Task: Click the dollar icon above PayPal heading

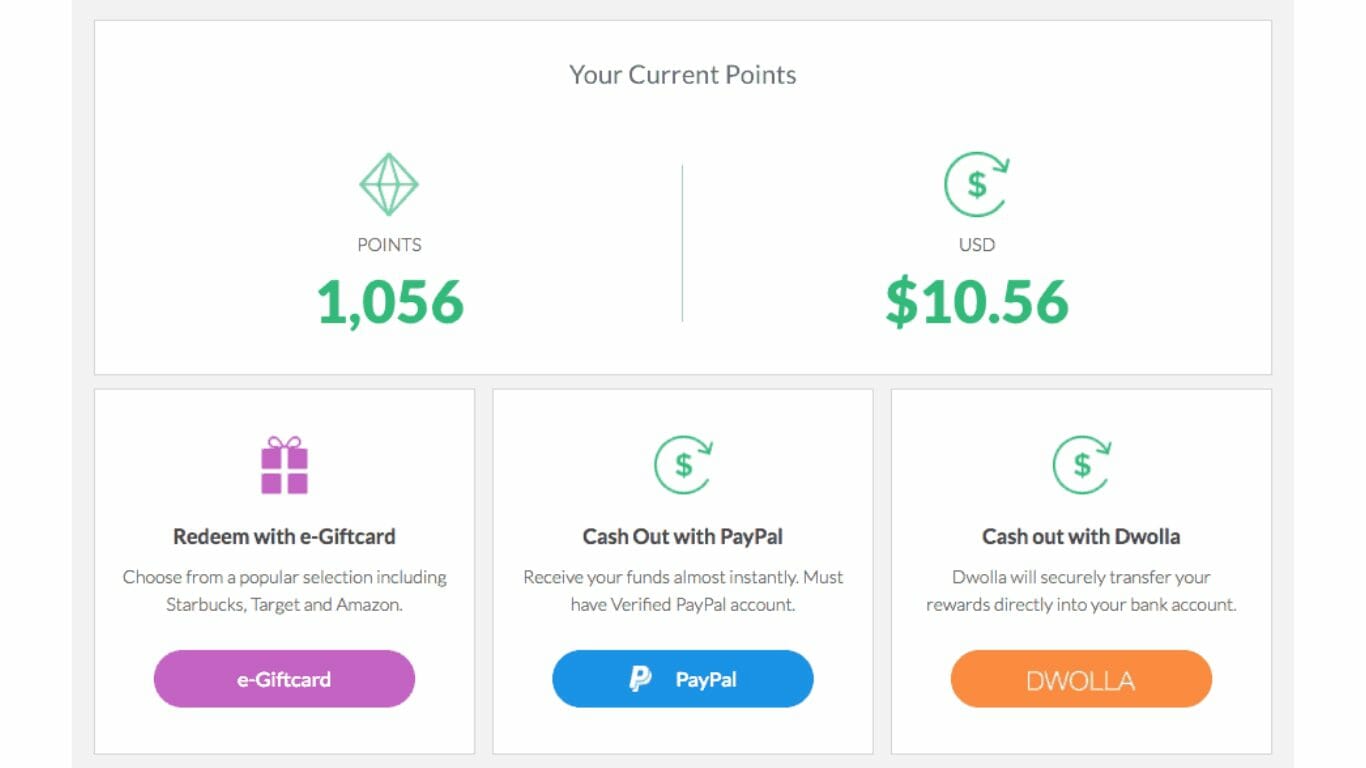Action: 683,465
